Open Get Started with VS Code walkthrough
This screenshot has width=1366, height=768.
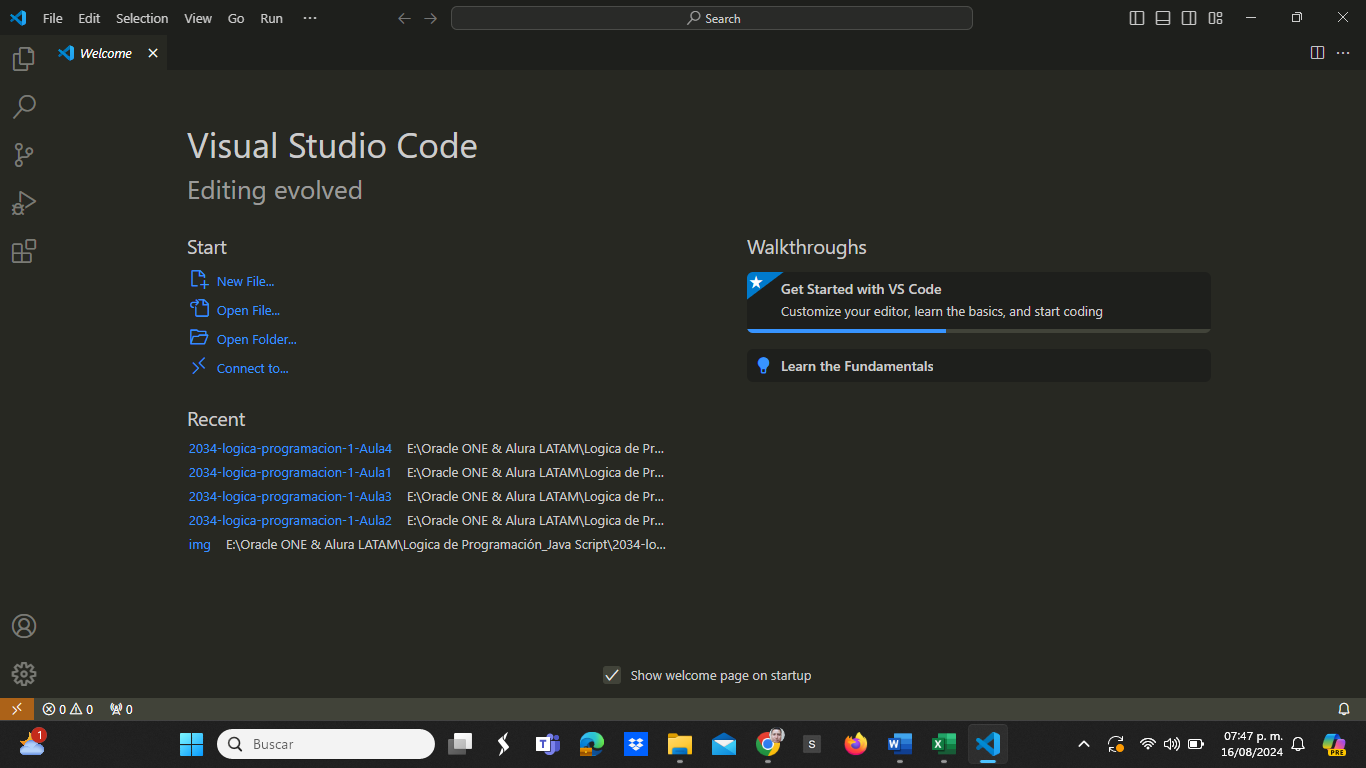pyautogui.click(x=979, y=302)
